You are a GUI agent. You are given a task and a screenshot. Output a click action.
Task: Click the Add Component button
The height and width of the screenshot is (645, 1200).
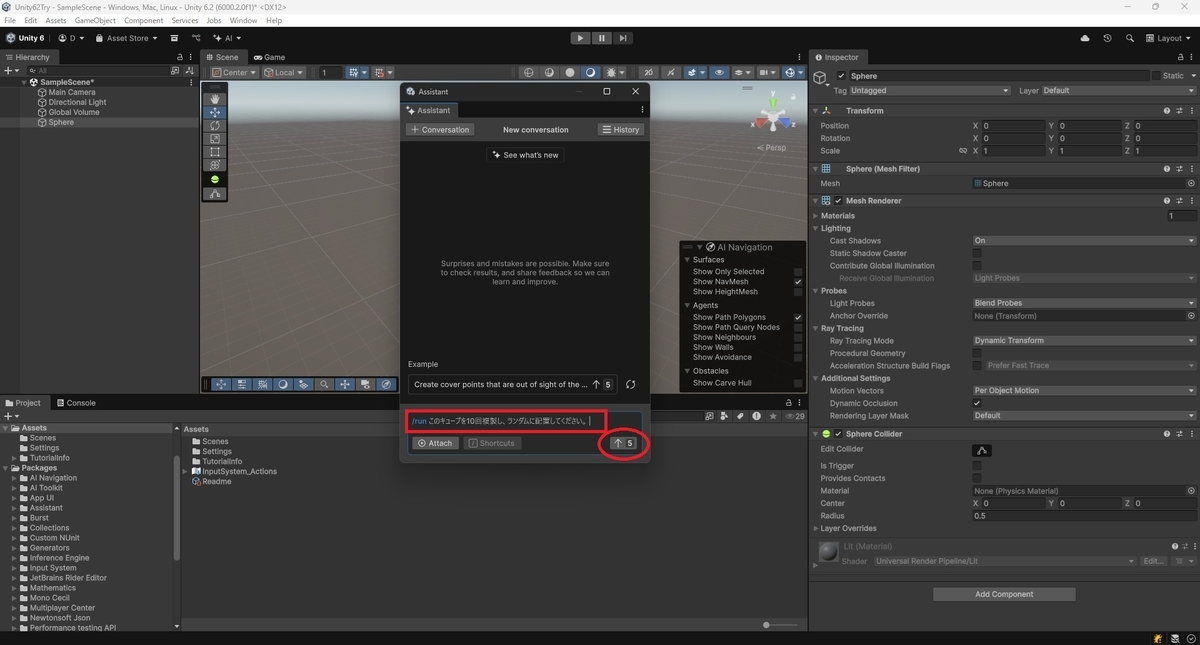1004,594
